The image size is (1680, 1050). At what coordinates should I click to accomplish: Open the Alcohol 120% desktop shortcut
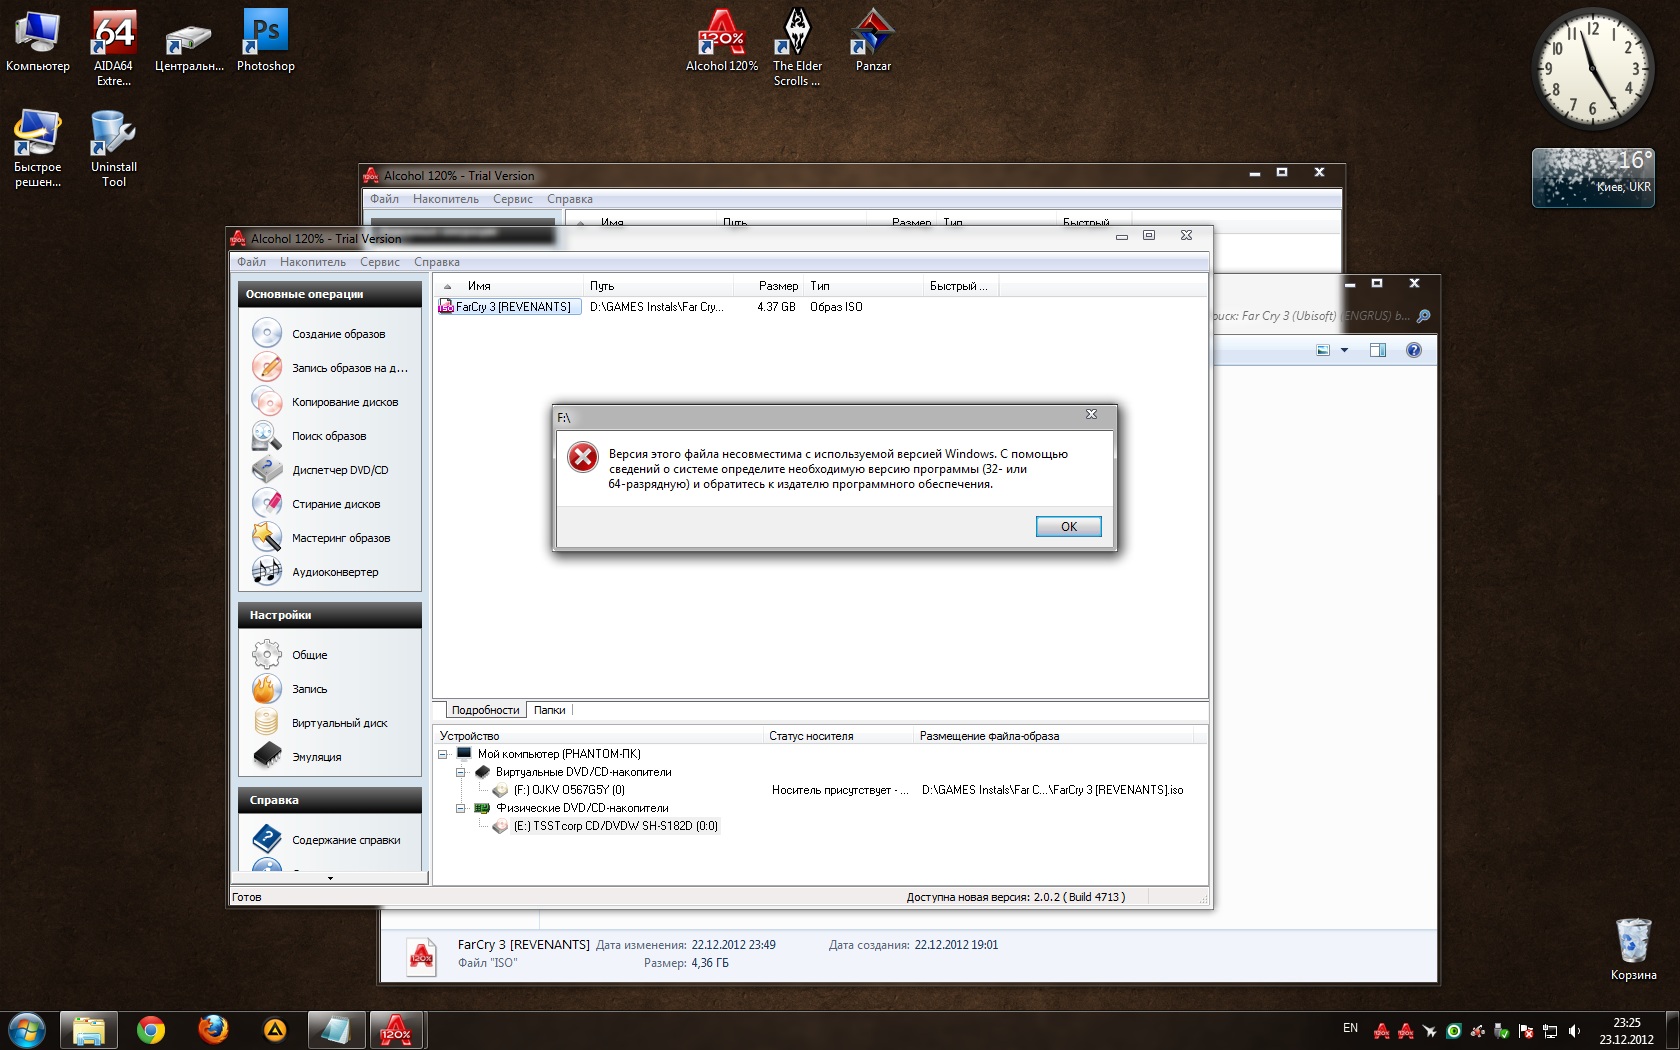[x=722, y=42]
